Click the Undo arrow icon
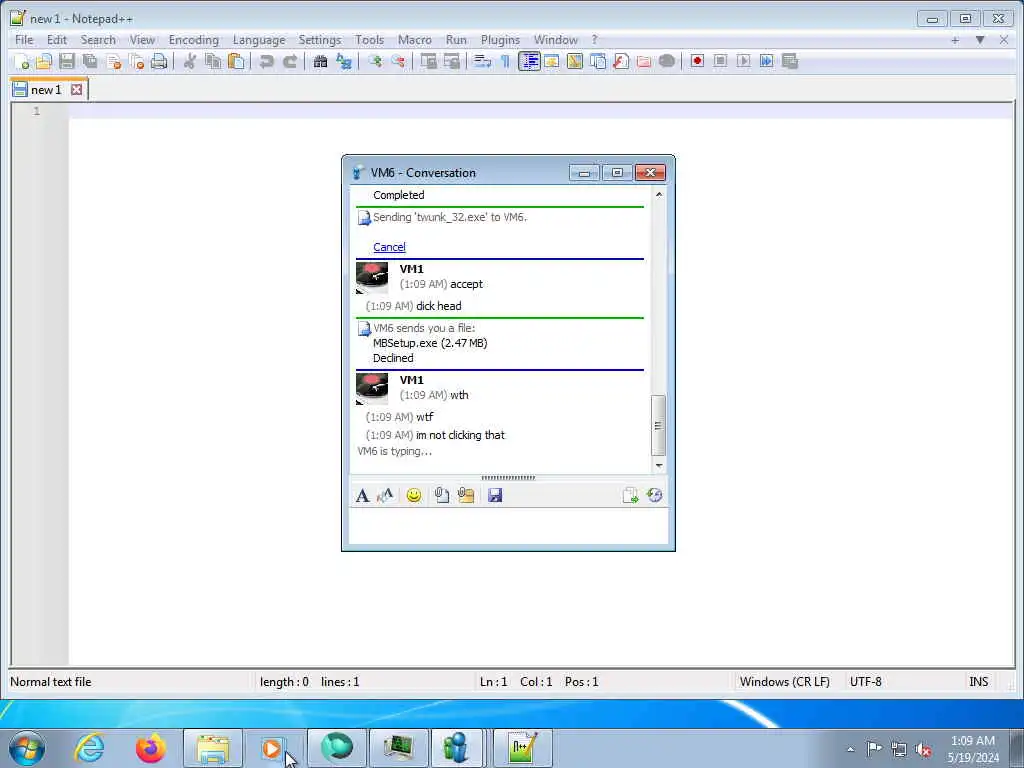 [266, 61]
